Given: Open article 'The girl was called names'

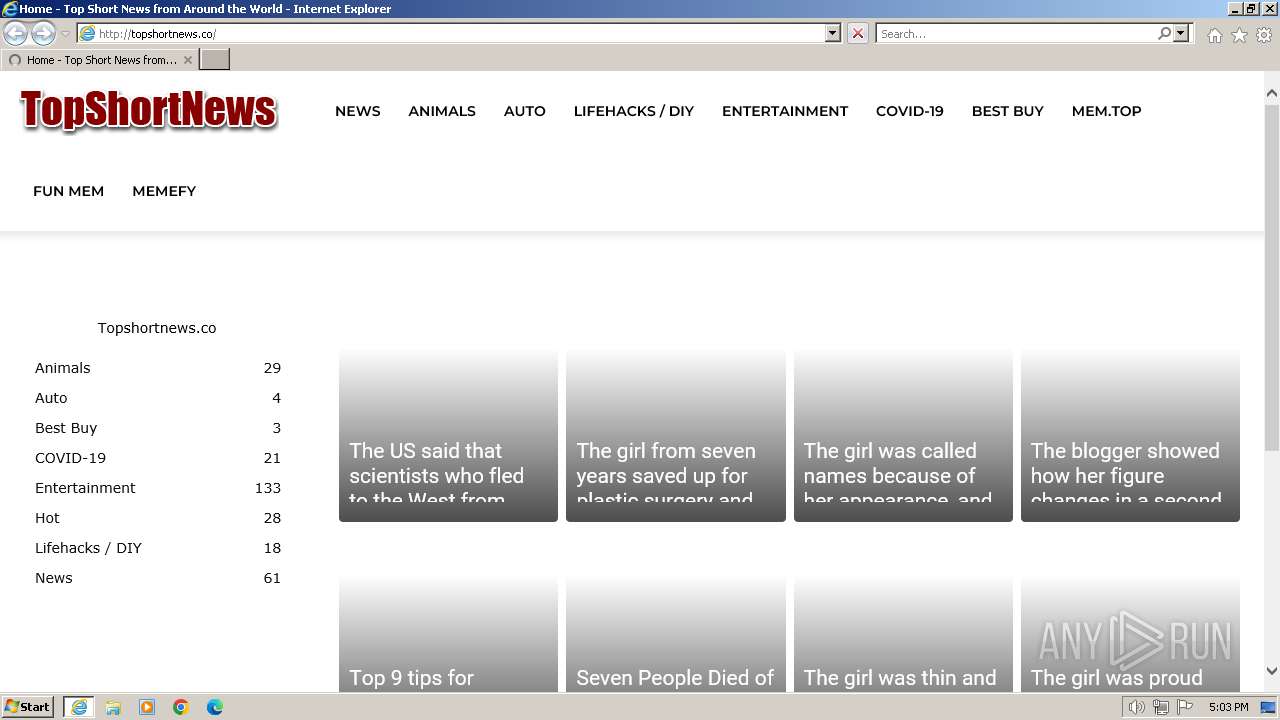Looking at the screenshot, I should [903, 436].
